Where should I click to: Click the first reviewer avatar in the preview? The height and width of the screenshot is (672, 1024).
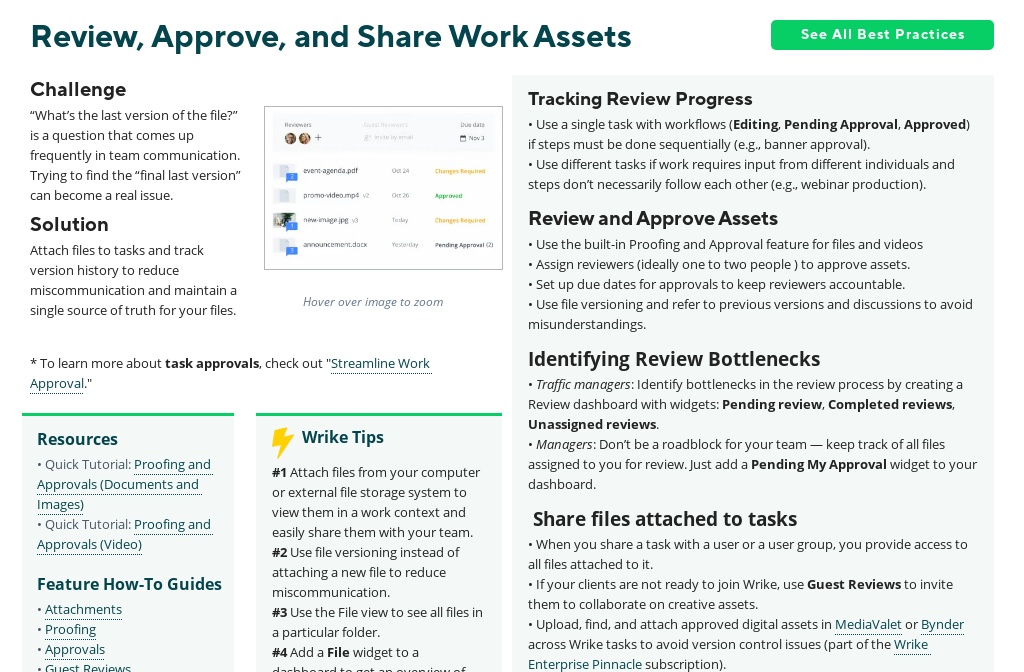[288, 137]
